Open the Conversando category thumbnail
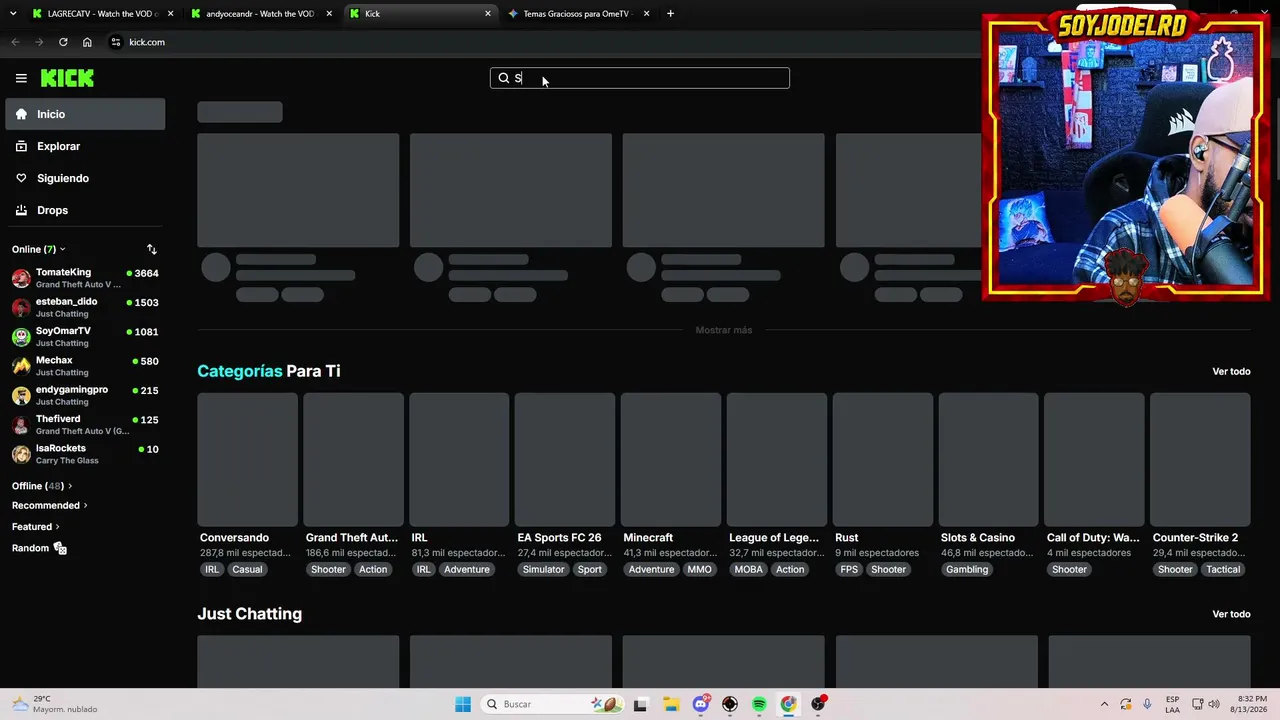 point(247,459)
